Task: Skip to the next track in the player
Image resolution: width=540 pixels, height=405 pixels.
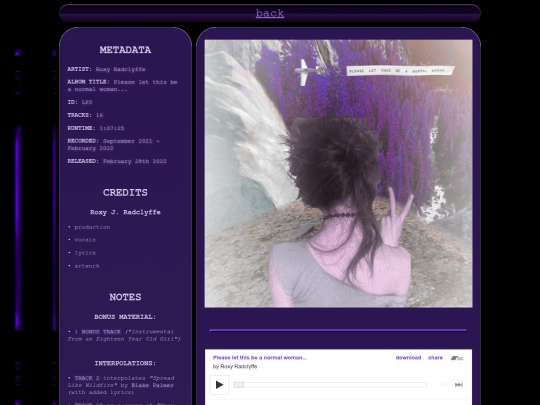Action: pyautogui.click(x=458, y=385)
